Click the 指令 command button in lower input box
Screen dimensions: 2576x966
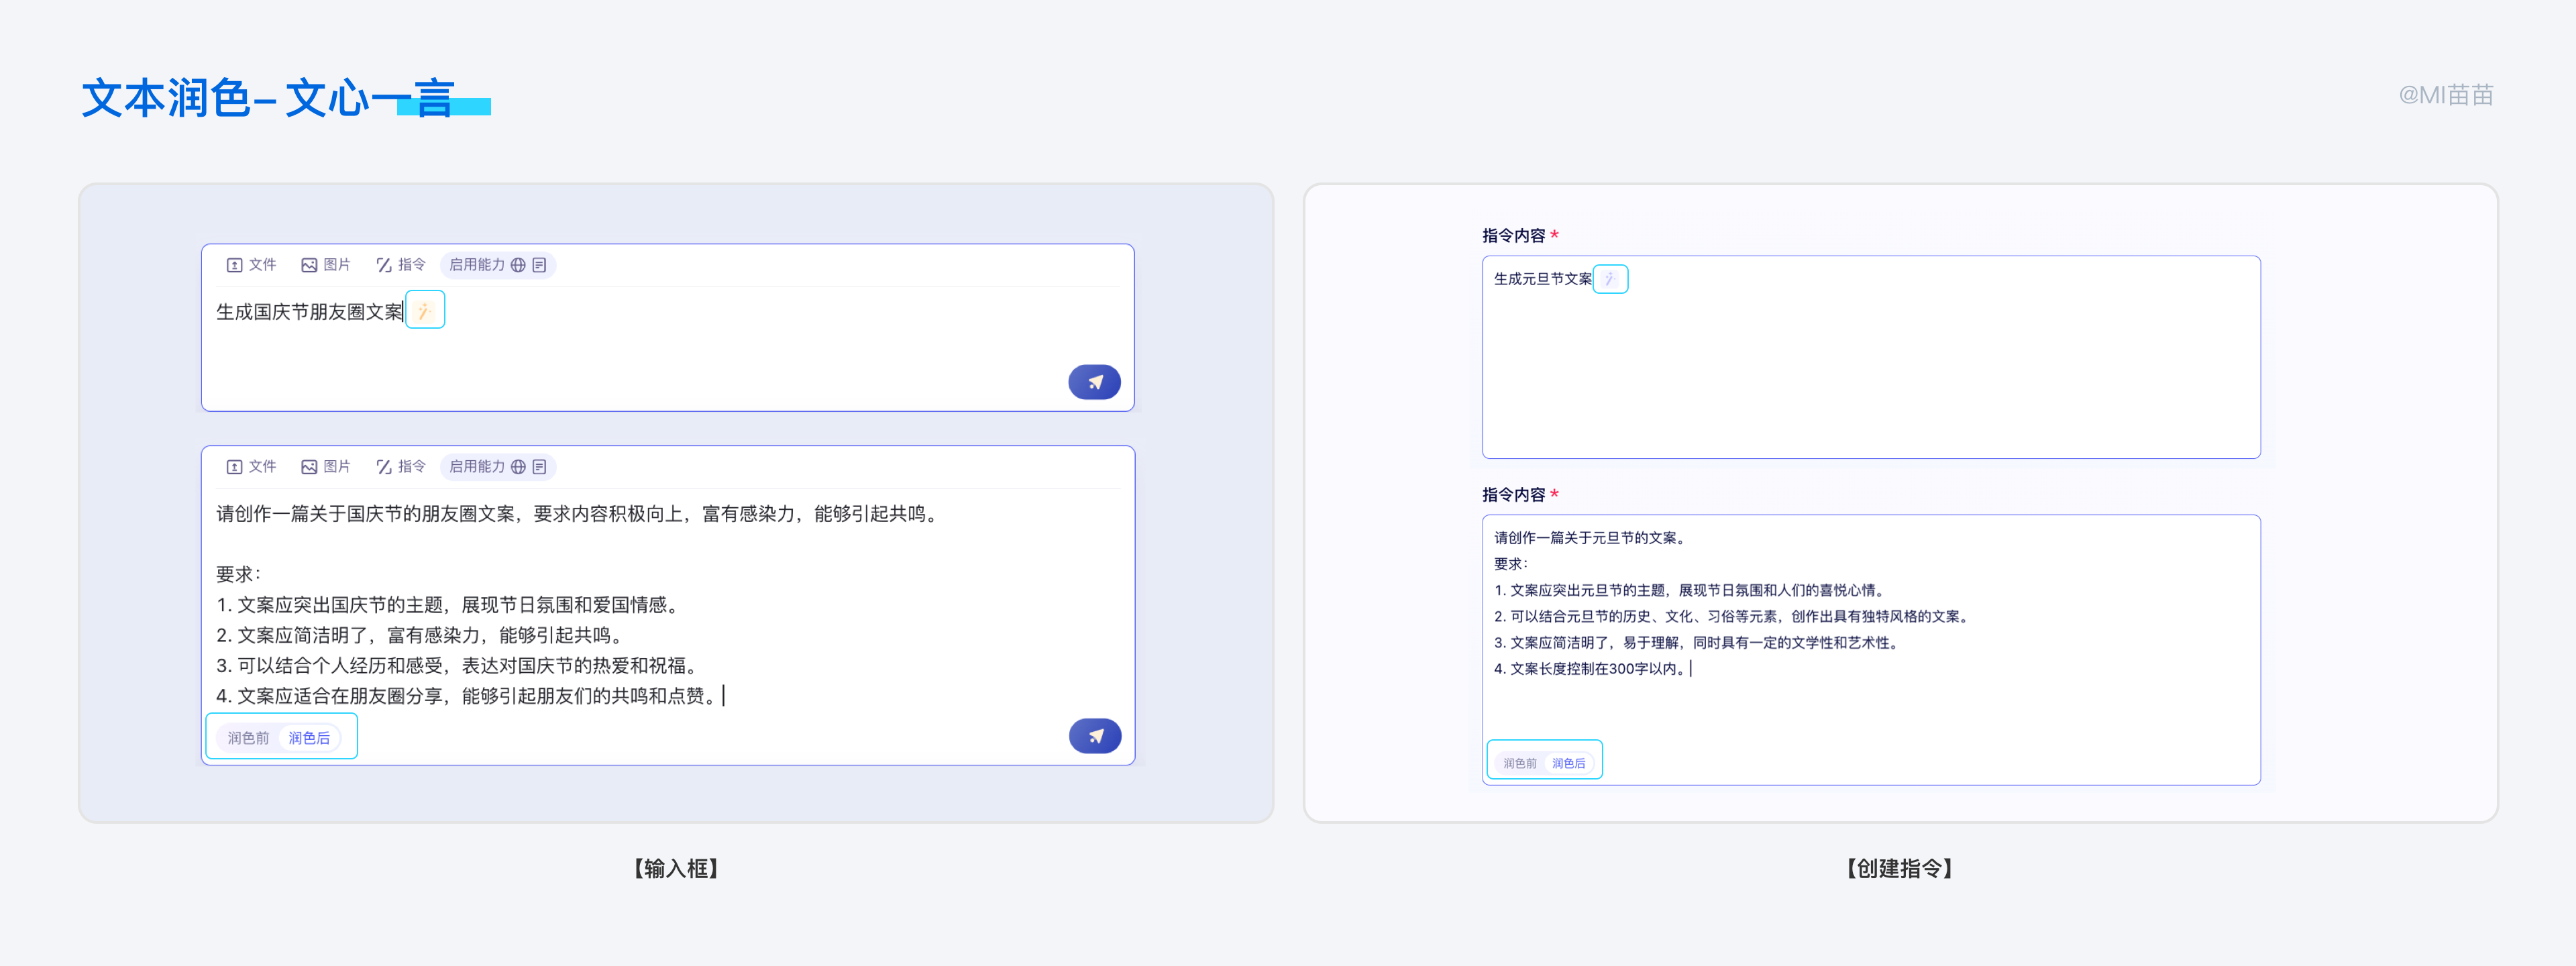[401, 467]
